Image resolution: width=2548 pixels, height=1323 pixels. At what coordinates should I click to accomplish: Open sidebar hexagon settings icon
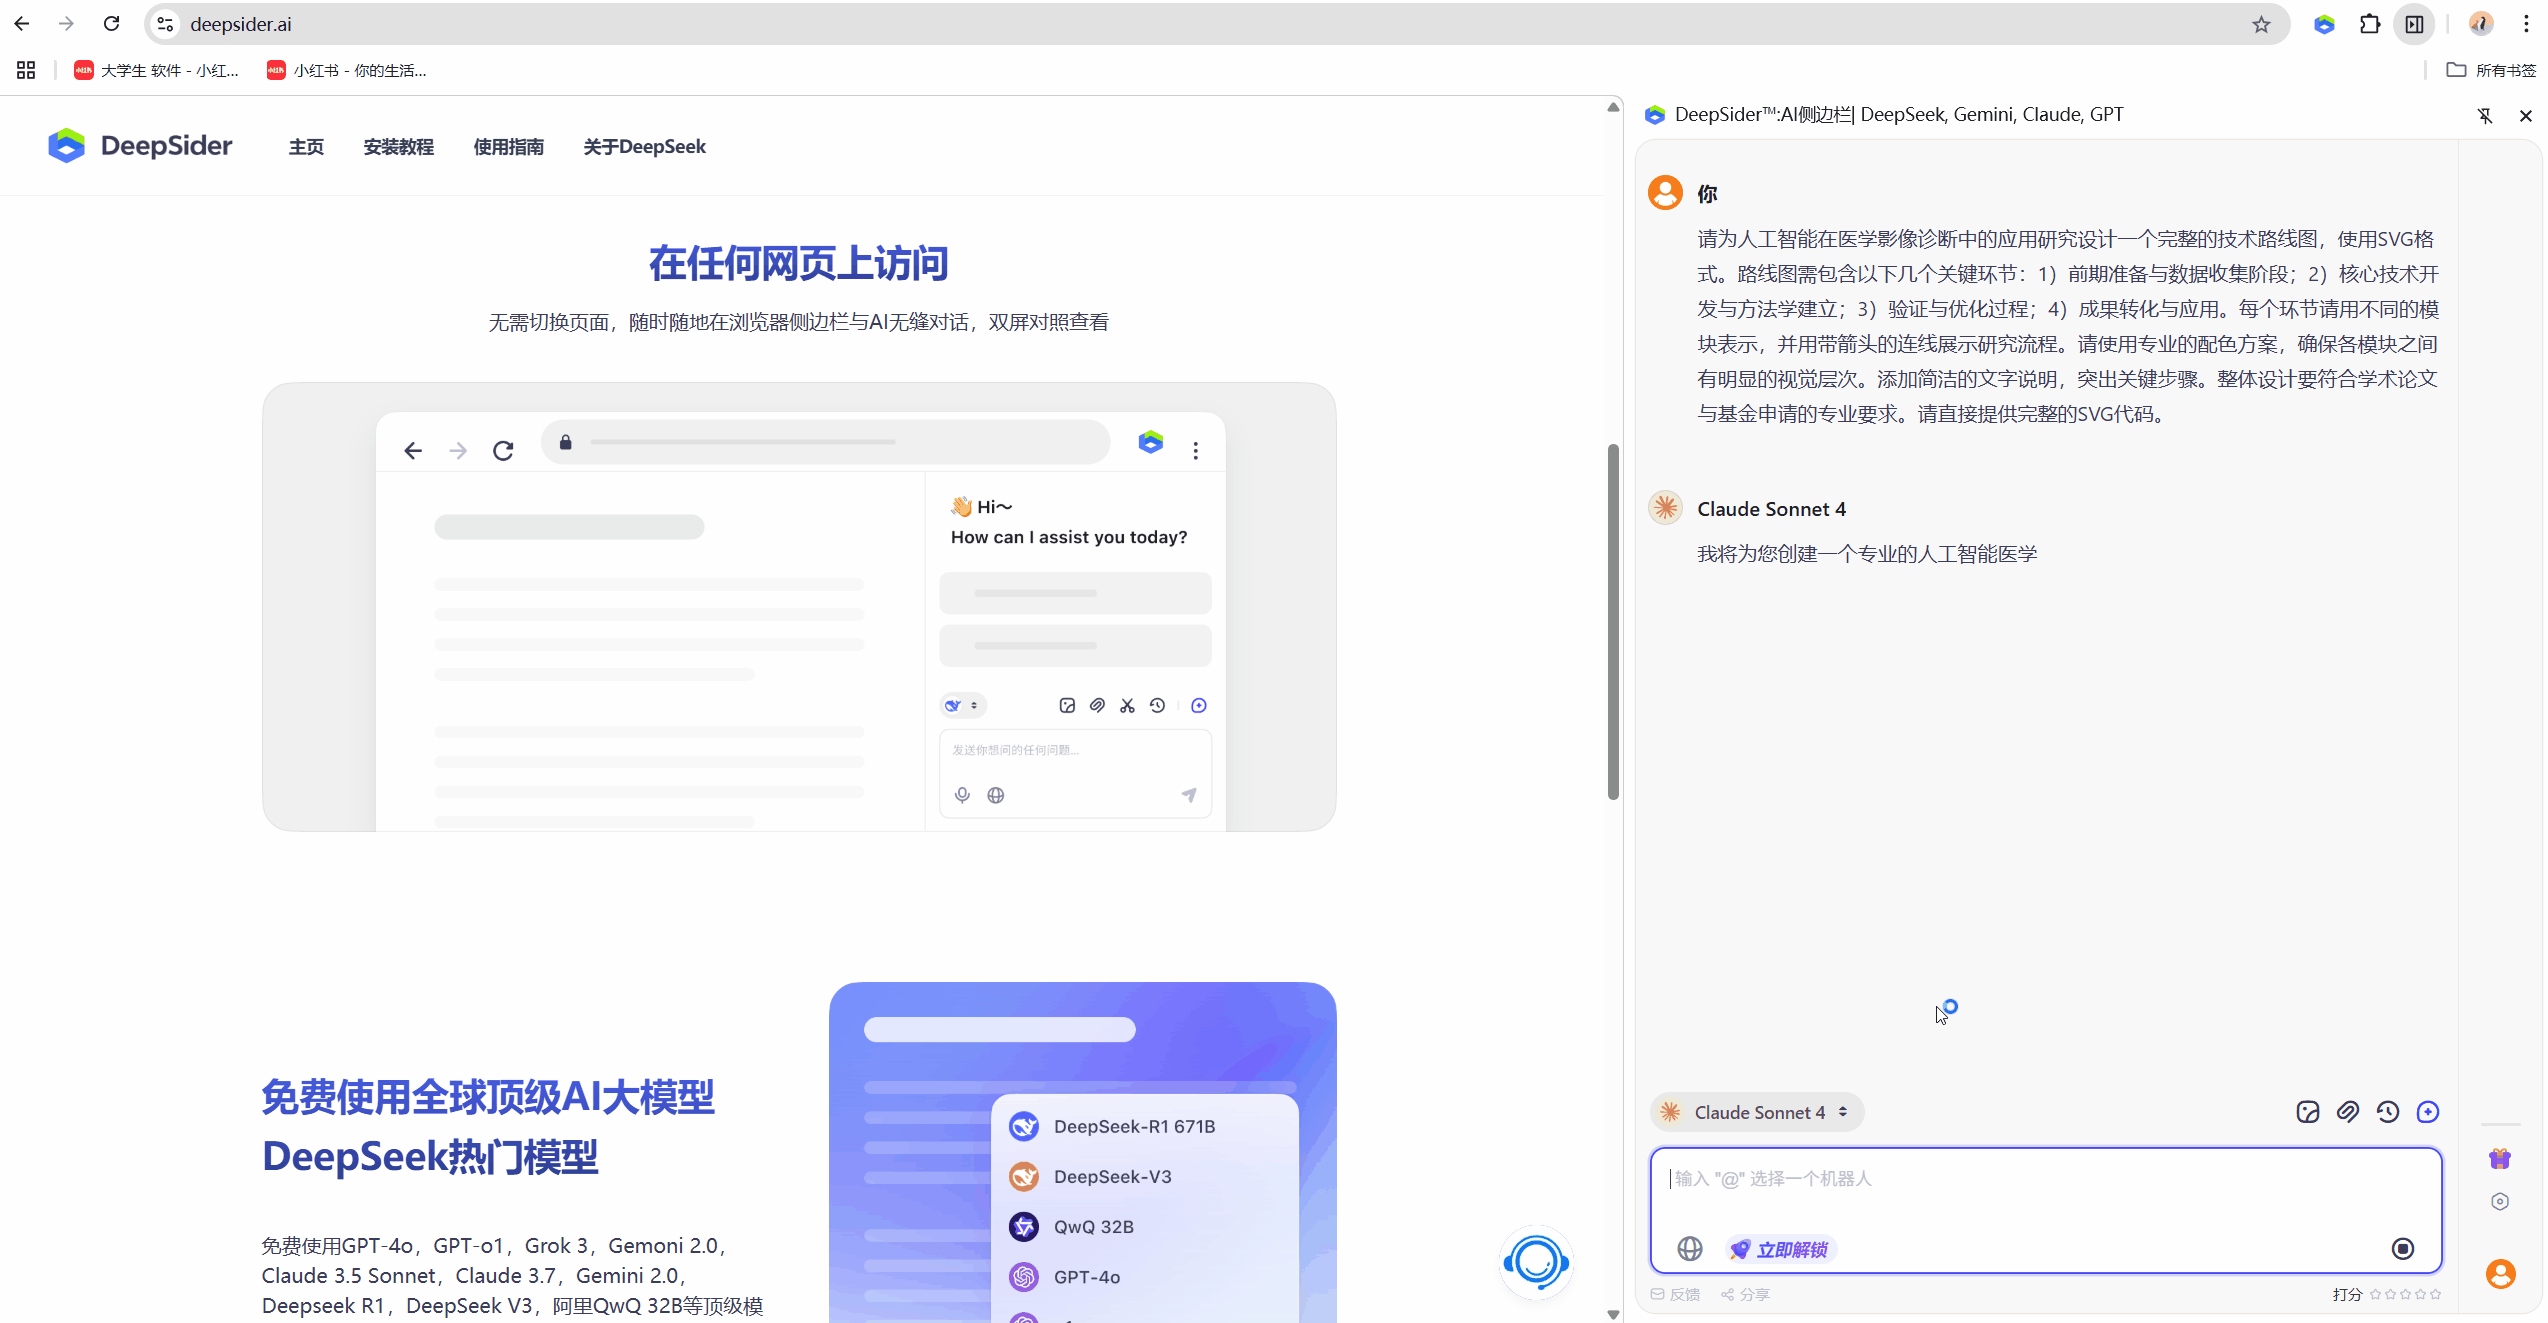(2500, 1202)
